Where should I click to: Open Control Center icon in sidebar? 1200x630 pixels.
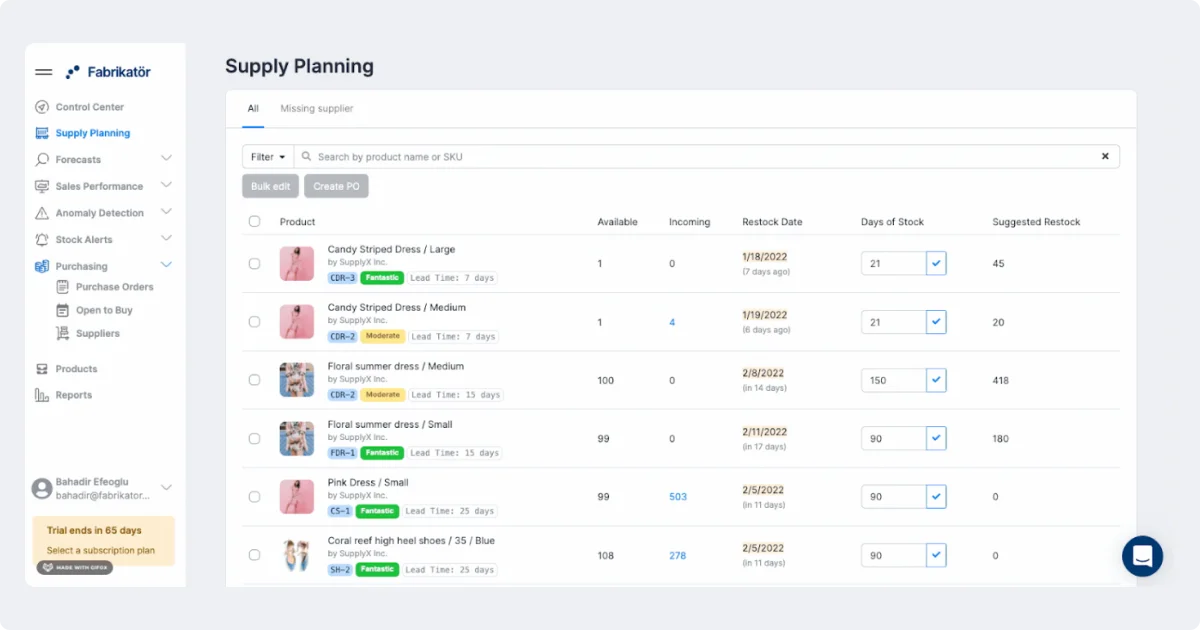[x=42, y=107]
